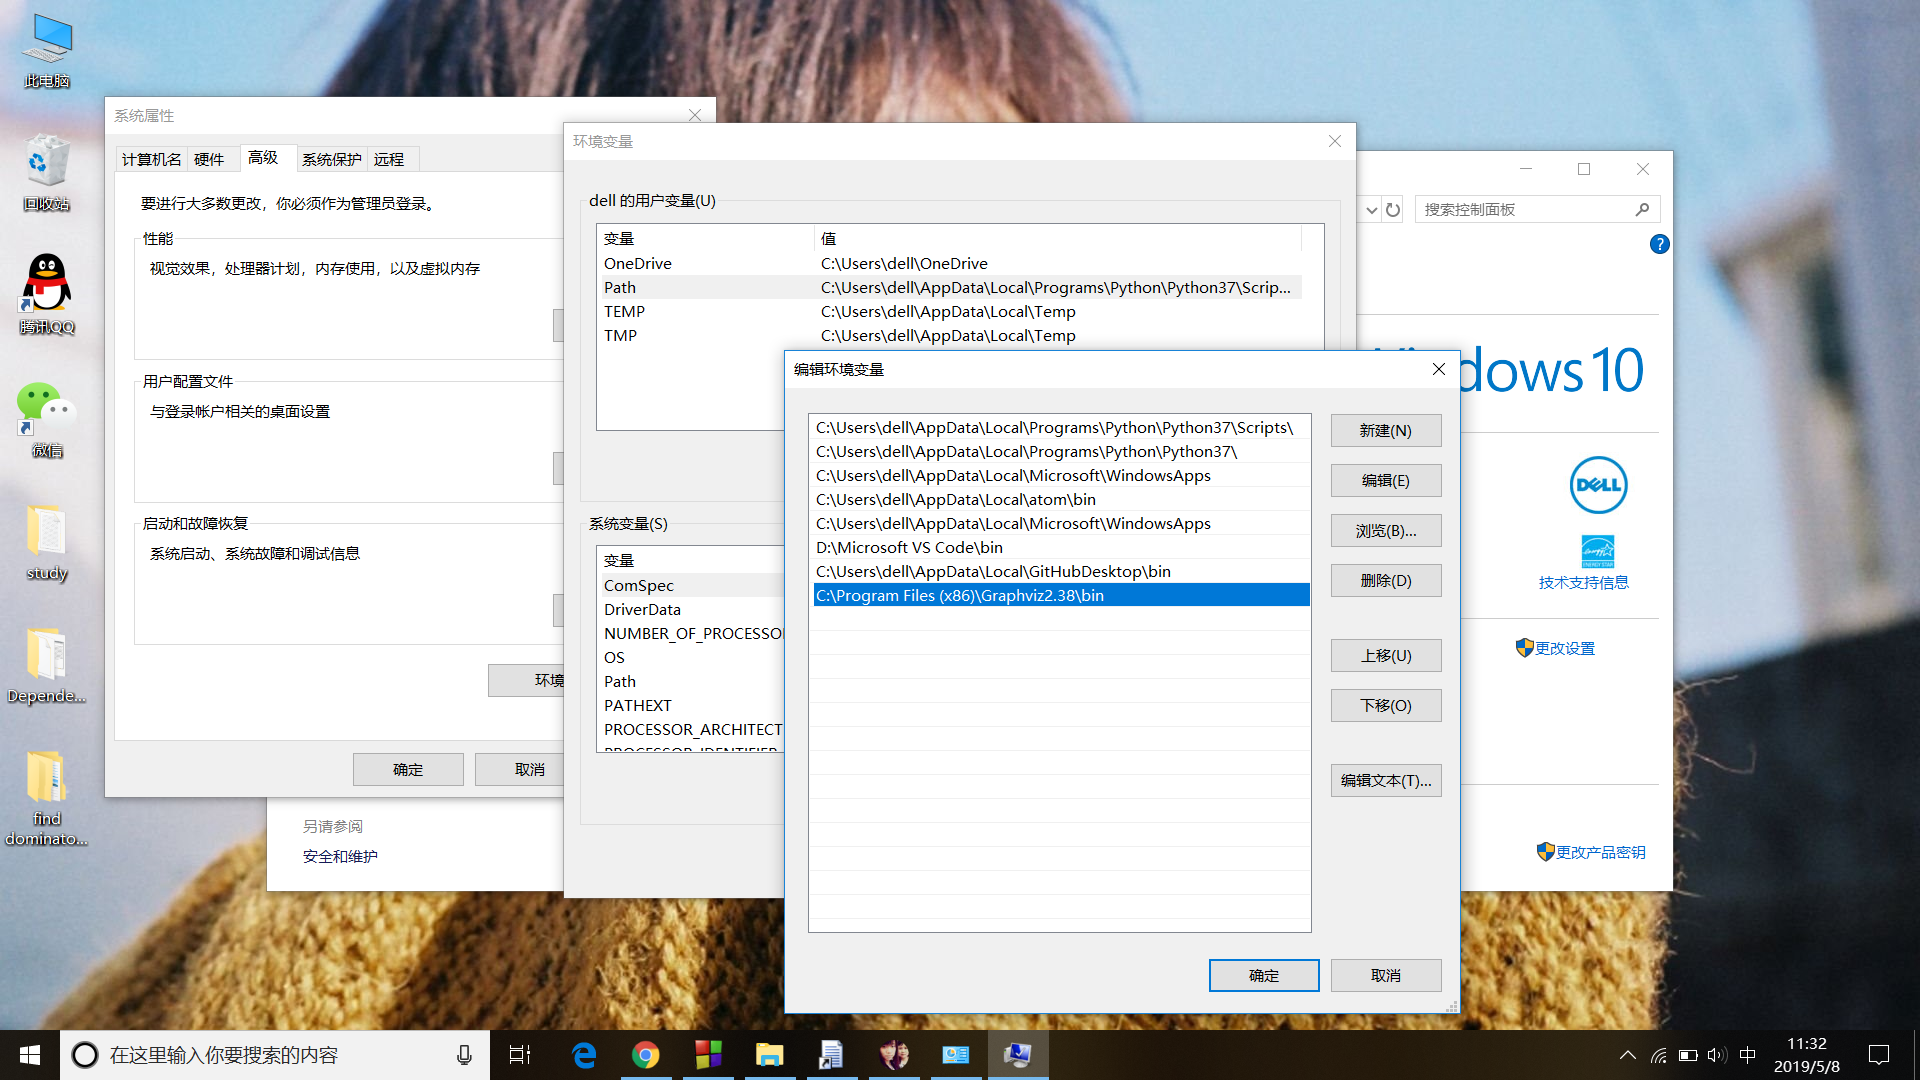
Task: Click the microphone icon in taskbar search
Action: 464,1055
